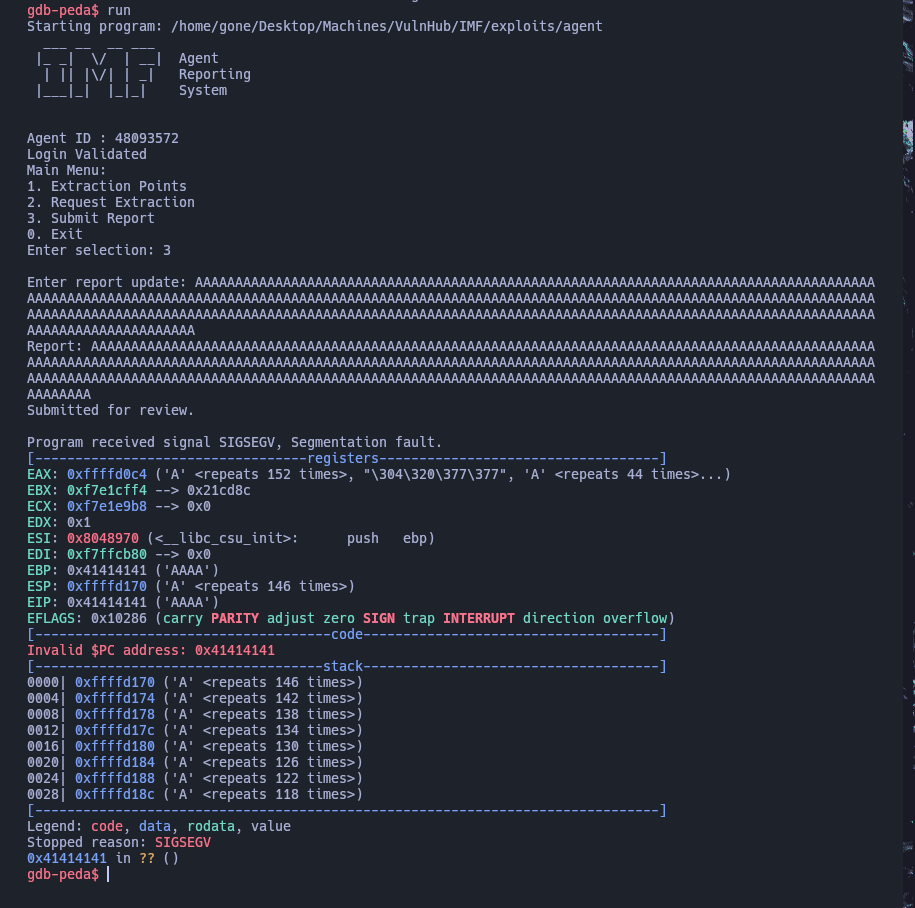
Task: Click the 'Stopped reason: SIGSEGV' line
Action: coord(119,842)
